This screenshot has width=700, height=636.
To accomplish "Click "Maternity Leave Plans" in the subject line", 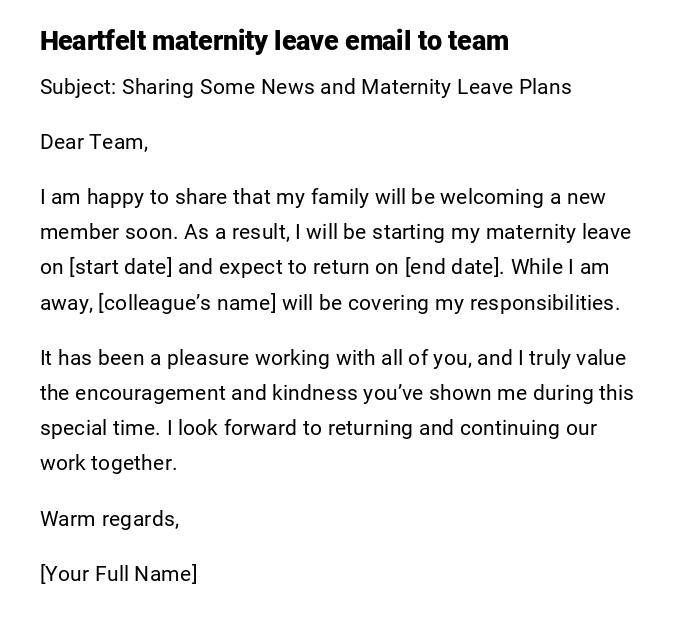I will tap(466, 87).
